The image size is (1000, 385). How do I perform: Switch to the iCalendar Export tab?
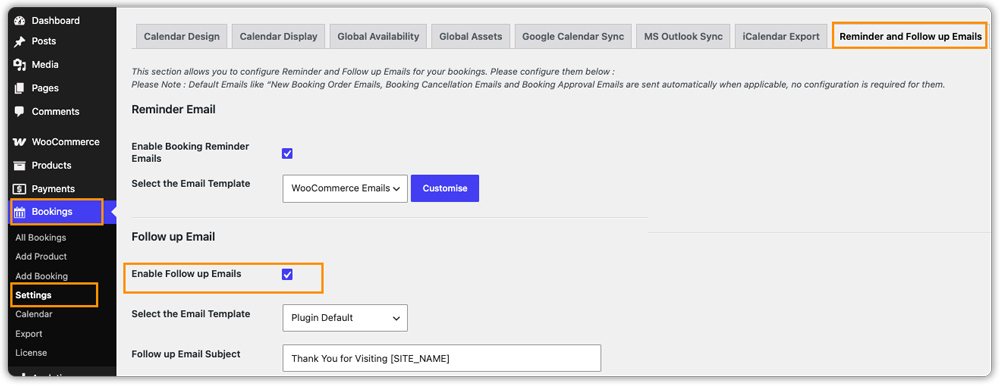781,36
